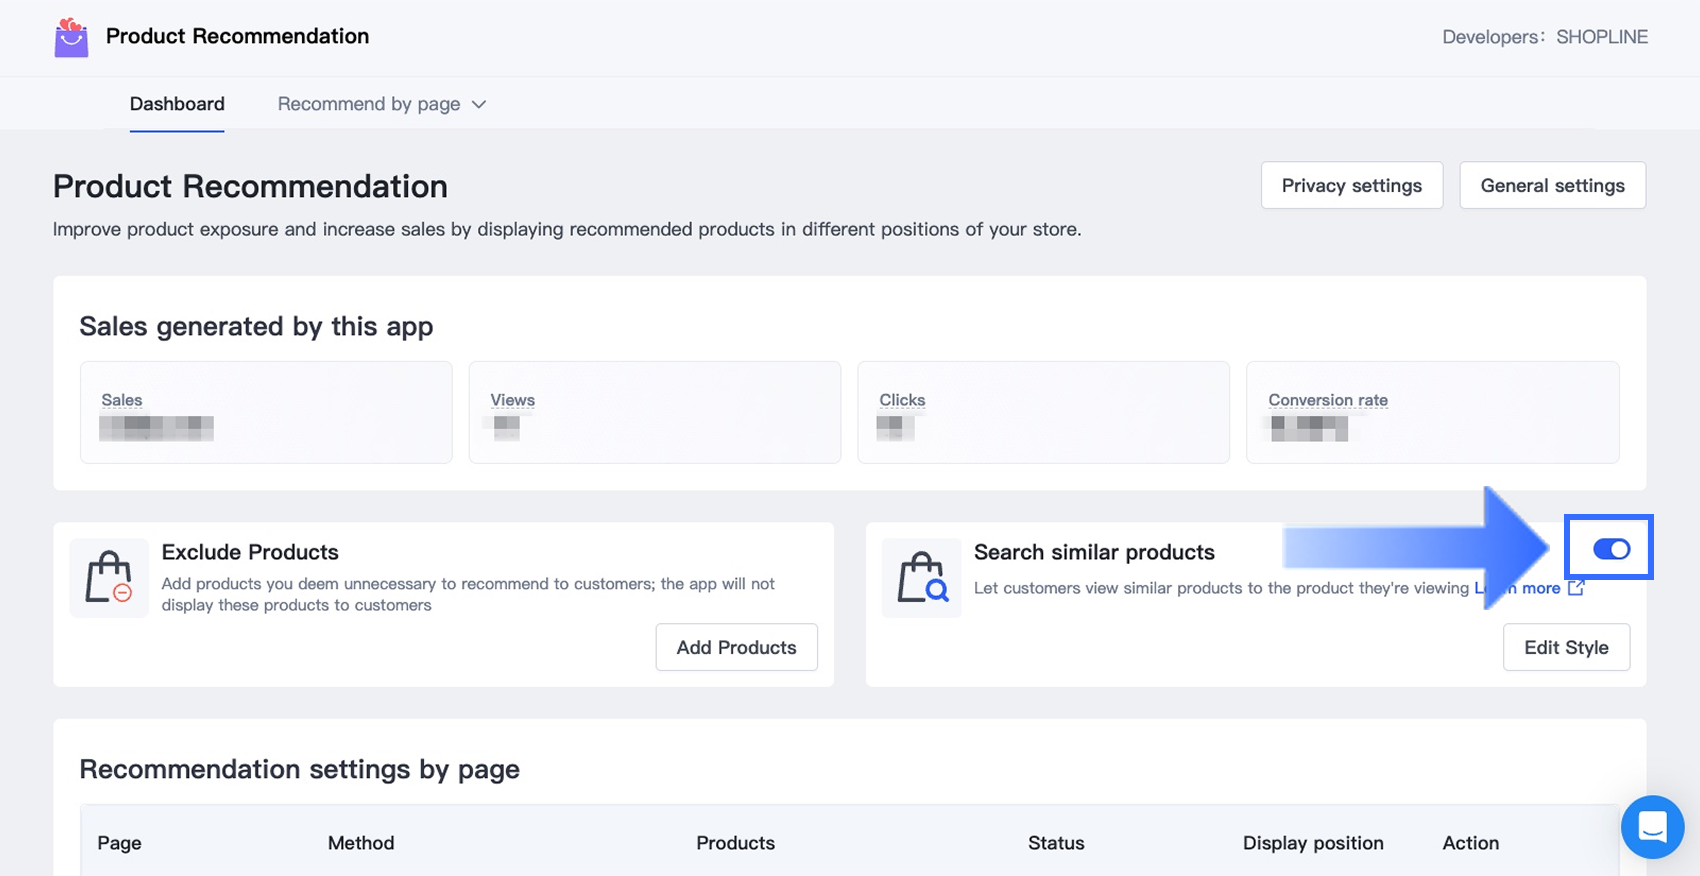The image size is (1700, 876).
Task: Select the Clicks statistics card
Action: [1043, 412]
